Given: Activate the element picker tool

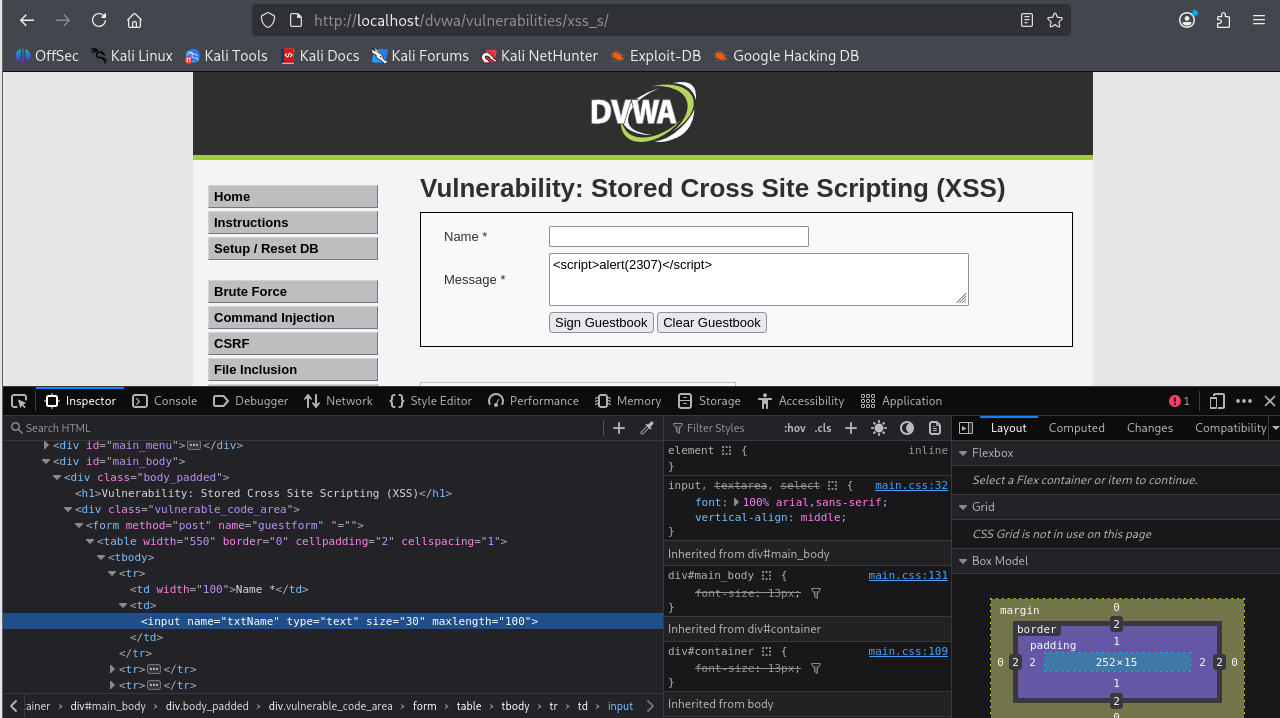Looking at the screenshot, I should (x=19, y=401).
